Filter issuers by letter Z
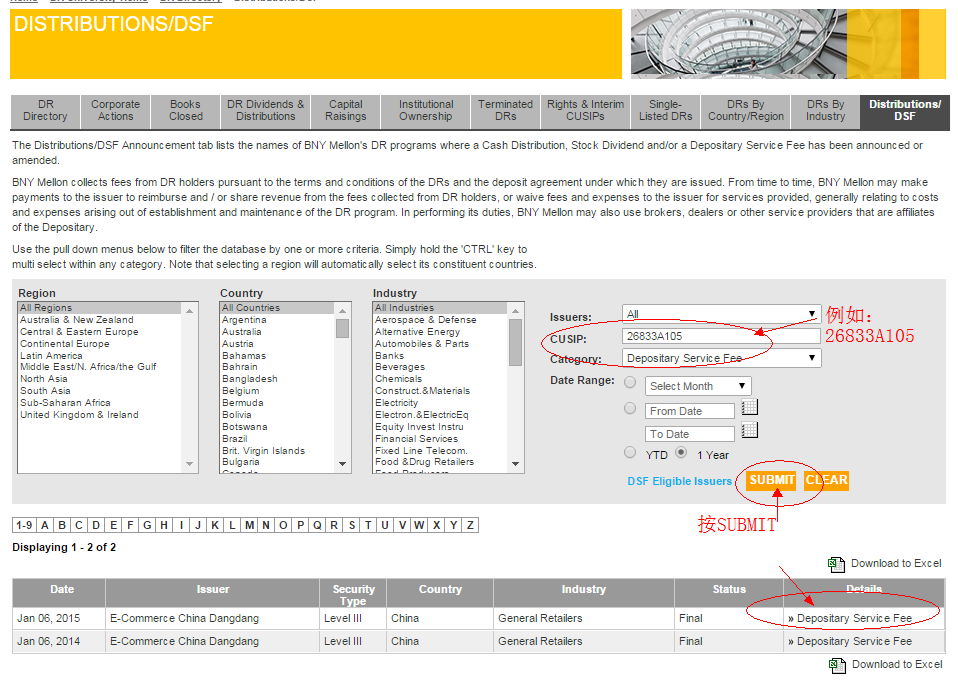The image size is (958, 684). 470,525
